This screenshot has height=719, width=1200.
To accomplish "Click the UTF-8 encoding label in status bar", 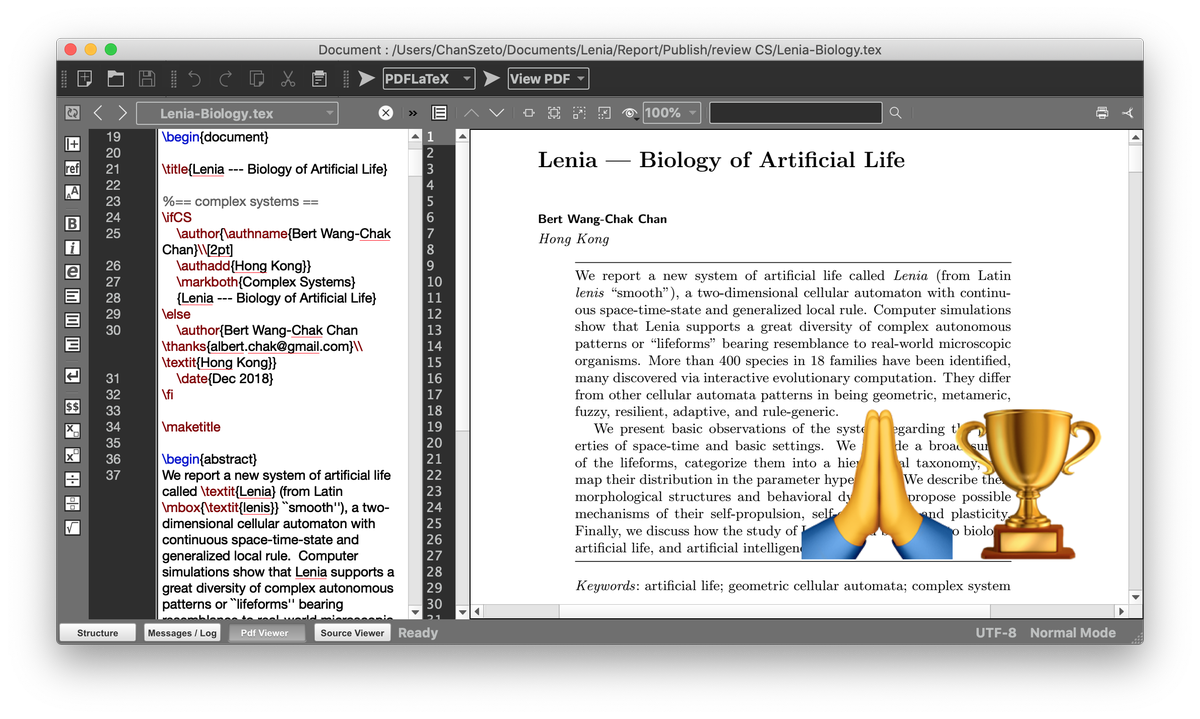I will pos(996,633).
